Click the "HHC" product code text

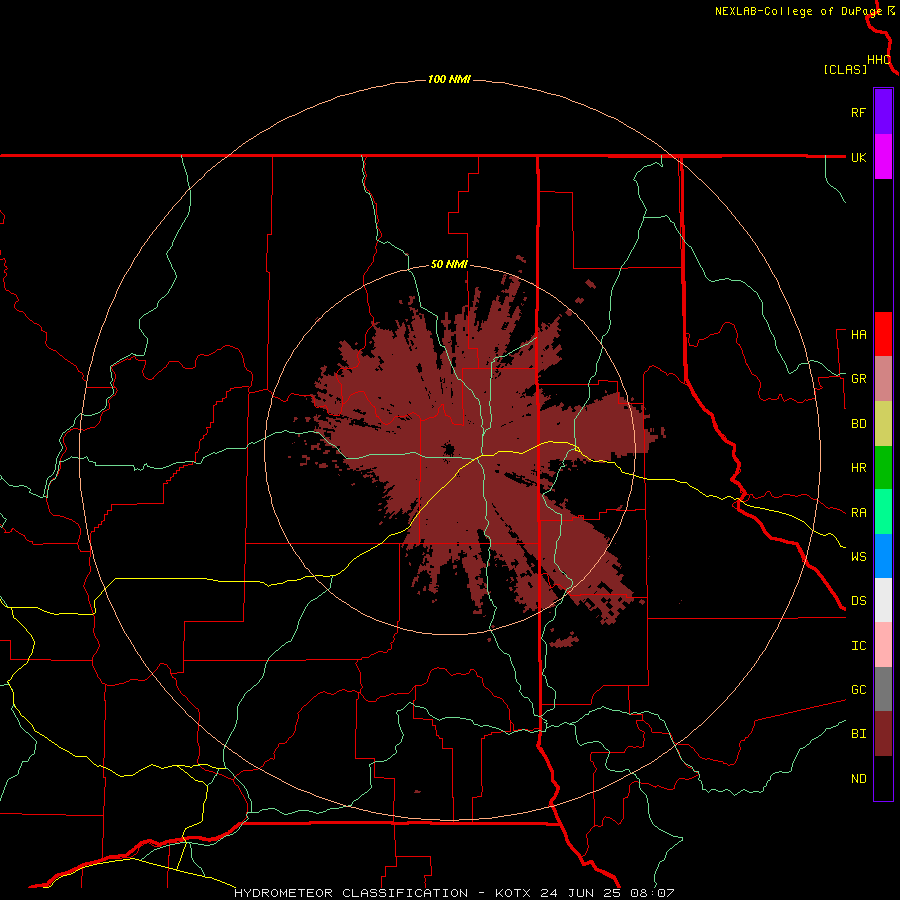(x=878, y=60)
